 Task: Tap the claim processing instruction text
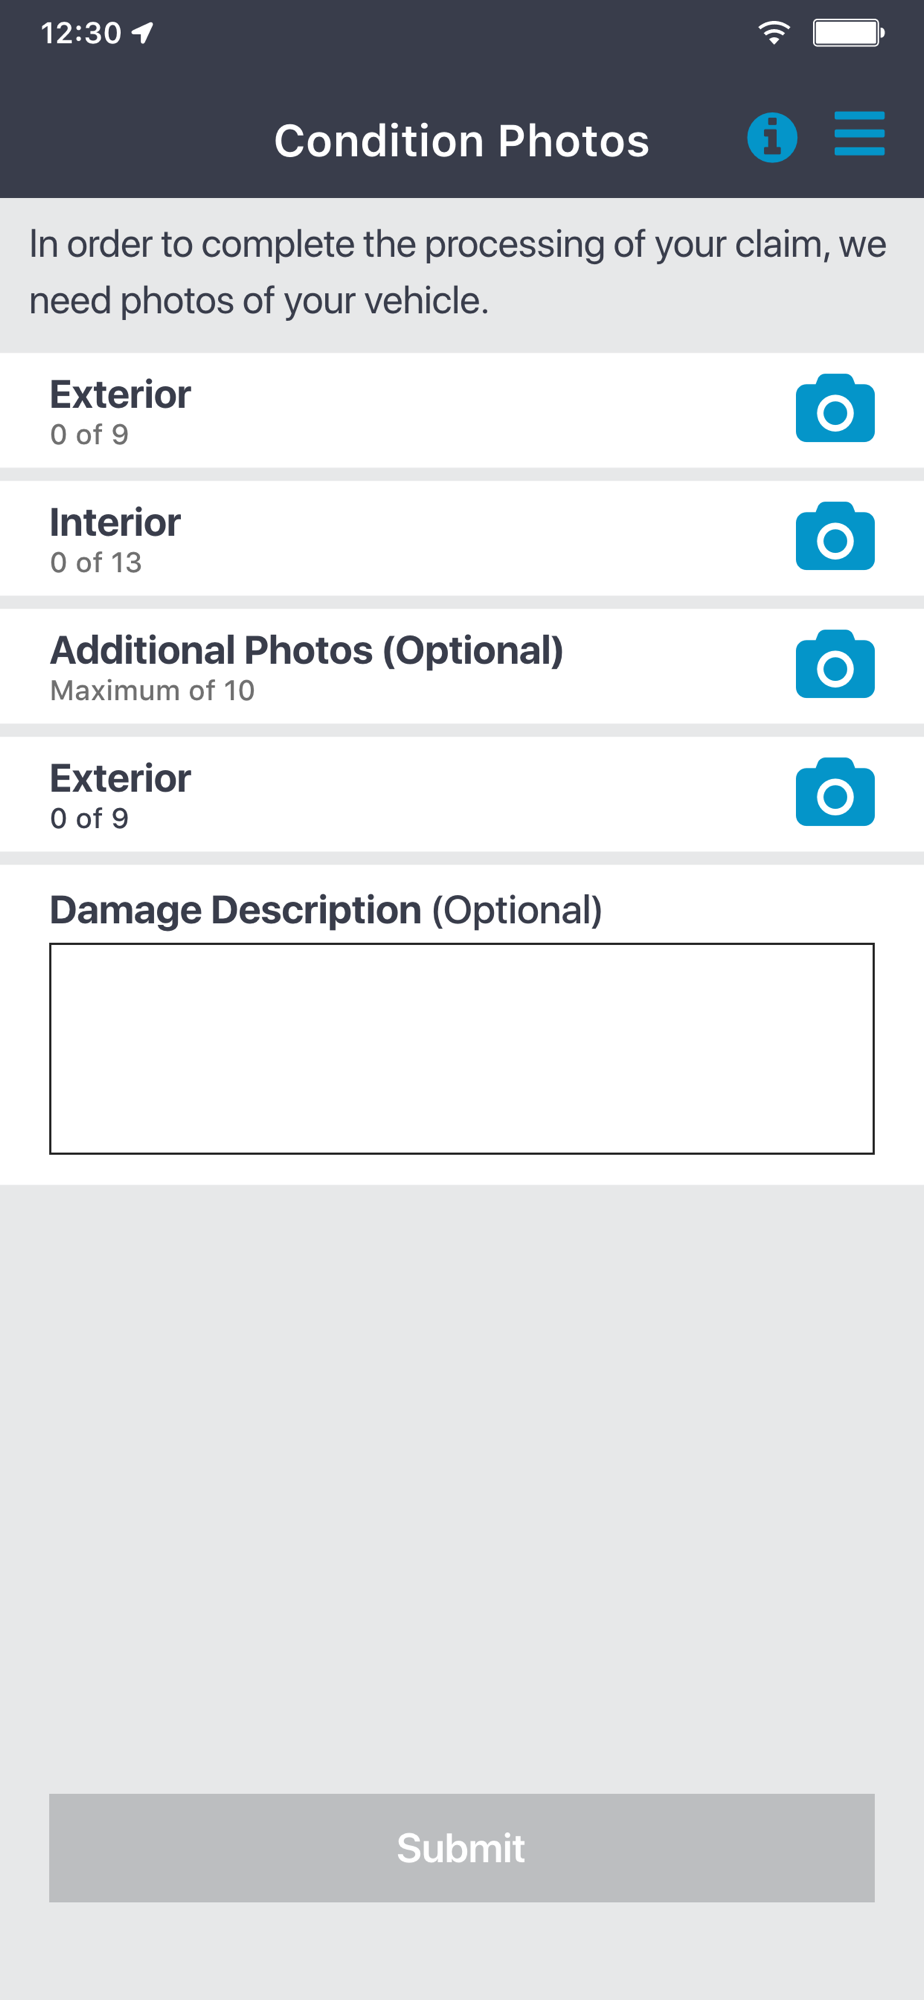(457, 272)
